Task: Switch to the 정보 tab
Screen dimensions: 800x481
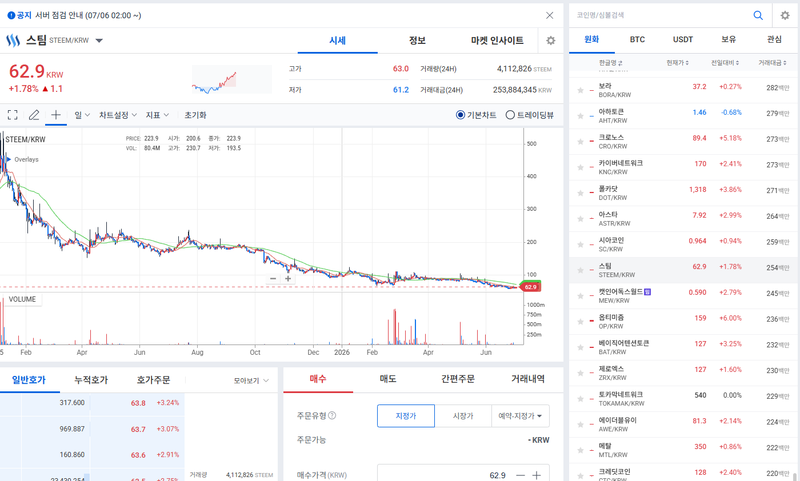Action: coord(417,40)
